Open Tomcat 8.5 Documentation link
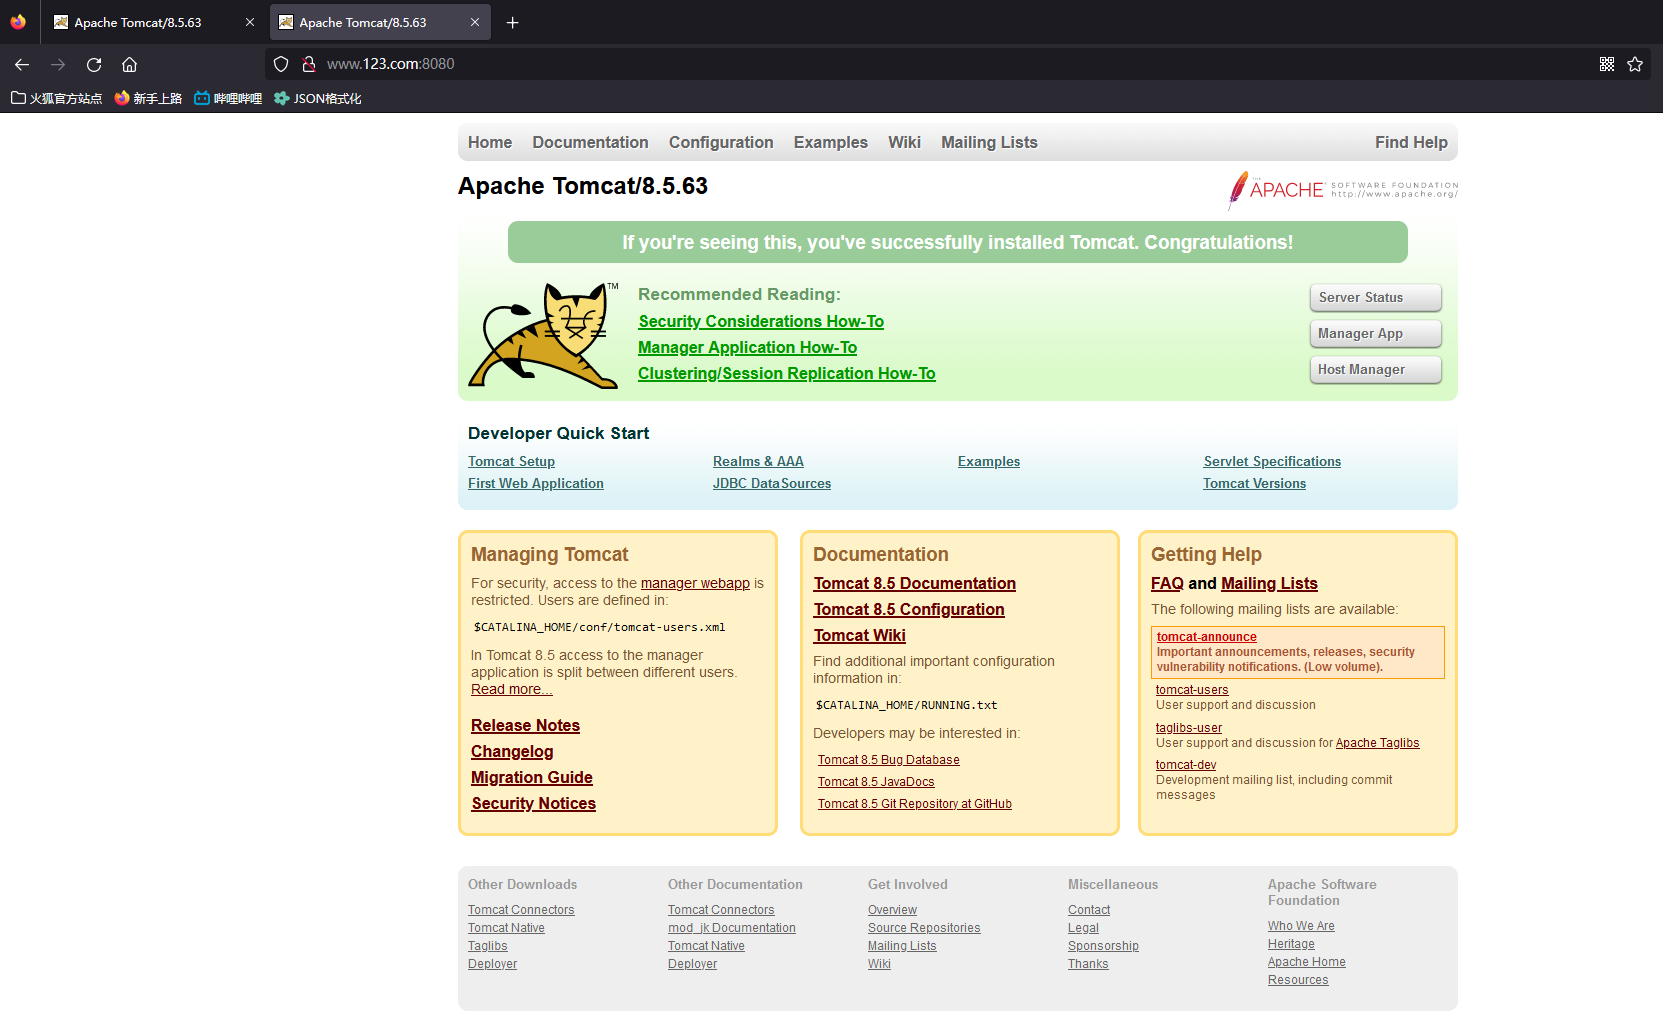The image size is (1663, 1031). pyautogui.click(x=914, y=583)
